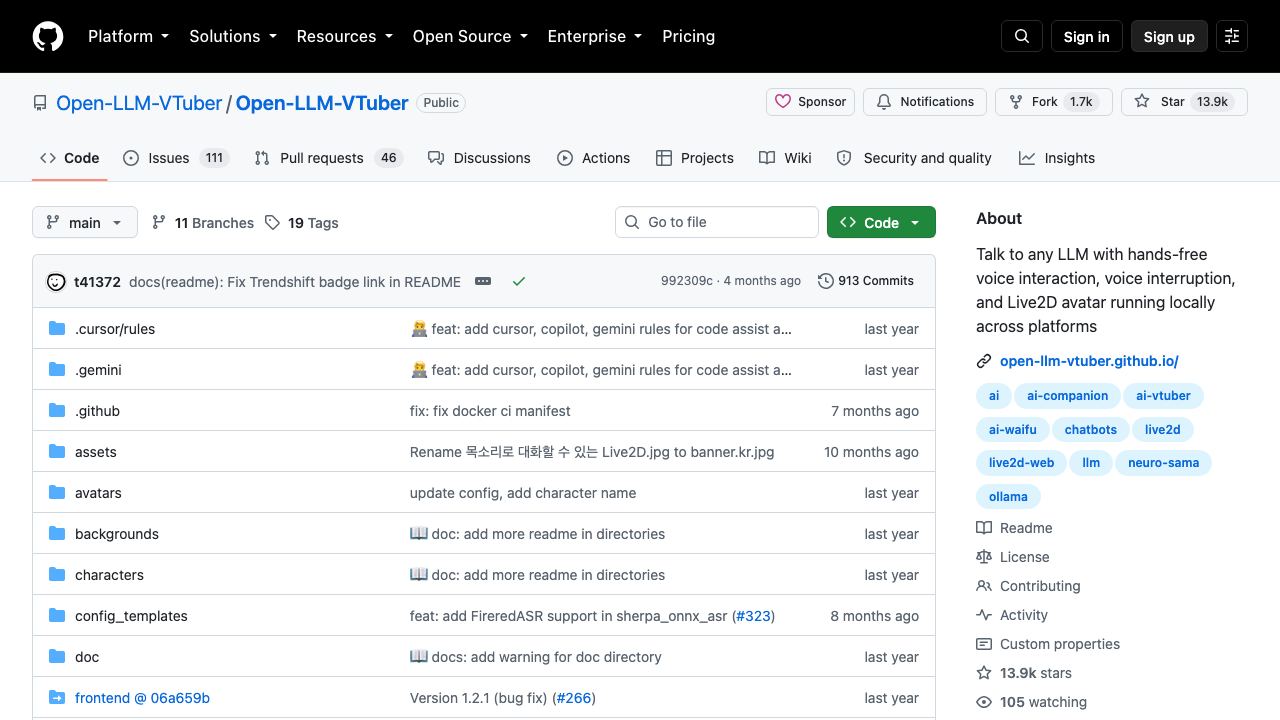Open the open-llm-vtuber.github.io website link

tap(1089, 361)
